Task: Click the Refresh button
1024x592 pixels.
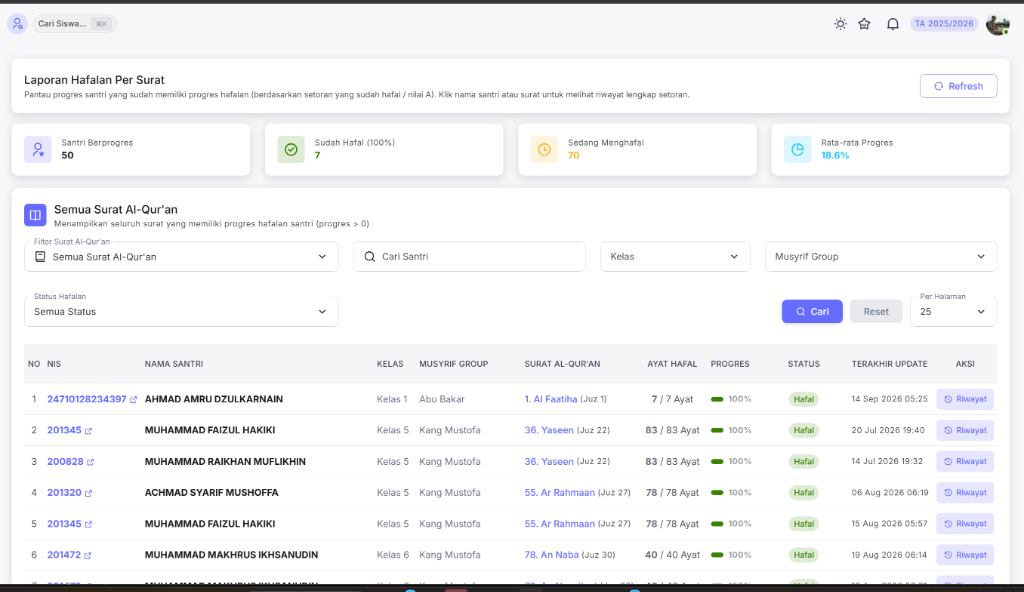Action: [x=958, y=86]
